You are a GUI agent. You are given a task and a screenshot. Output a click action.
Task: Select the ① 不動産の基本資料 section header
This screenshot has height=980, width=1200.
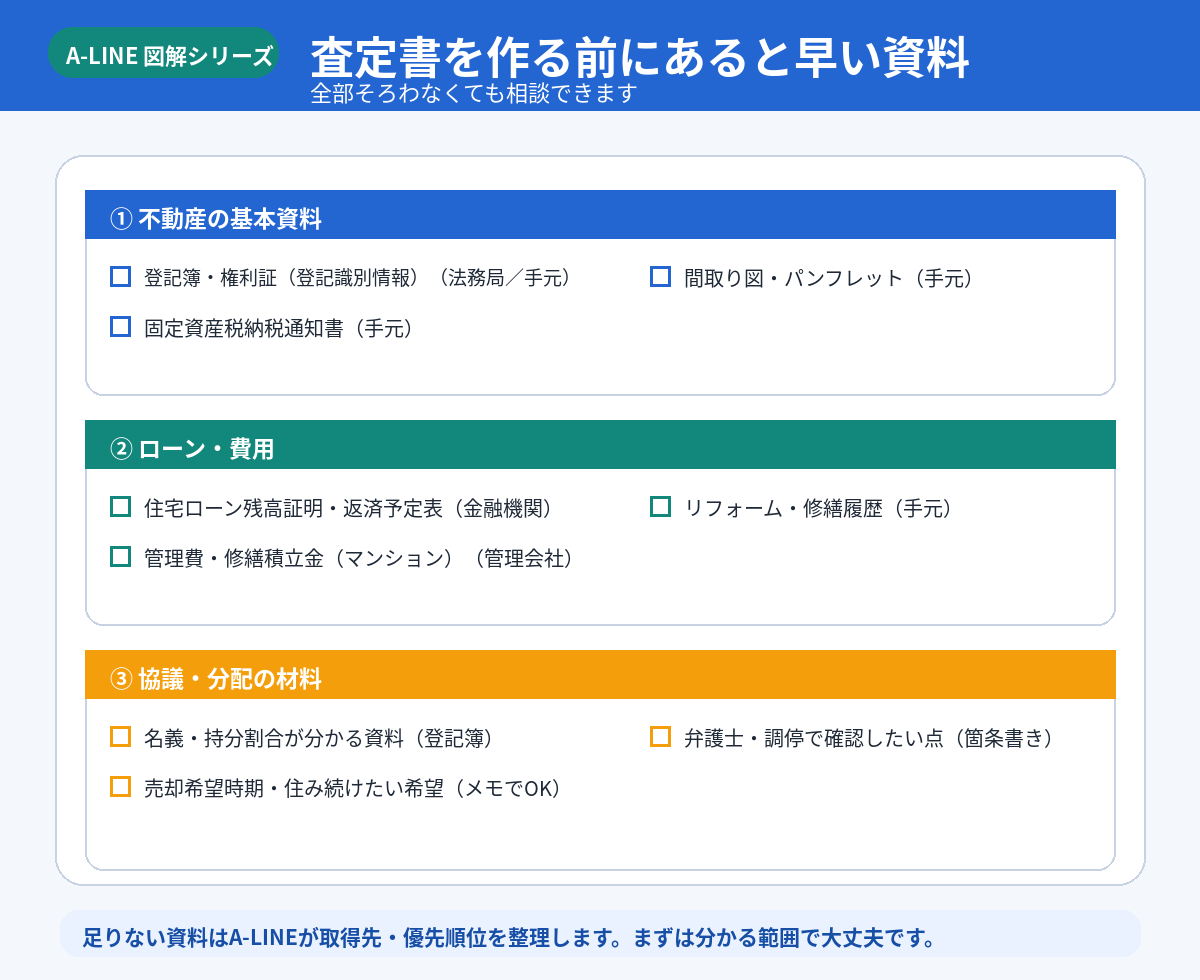600,215
